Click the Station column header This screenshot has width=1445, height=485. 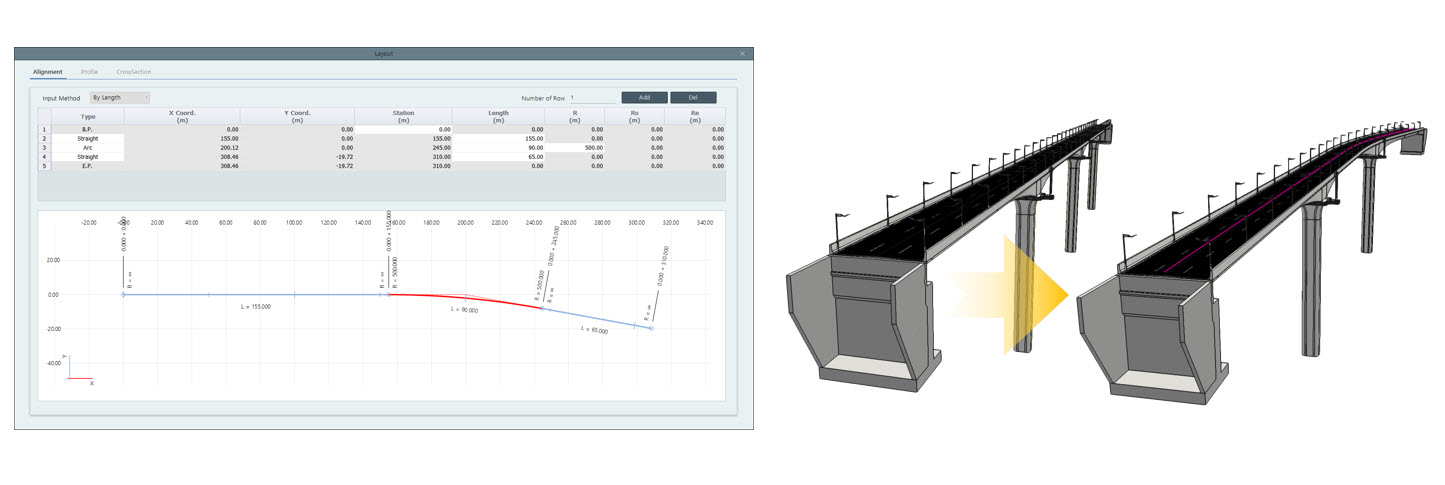[404, 116]
